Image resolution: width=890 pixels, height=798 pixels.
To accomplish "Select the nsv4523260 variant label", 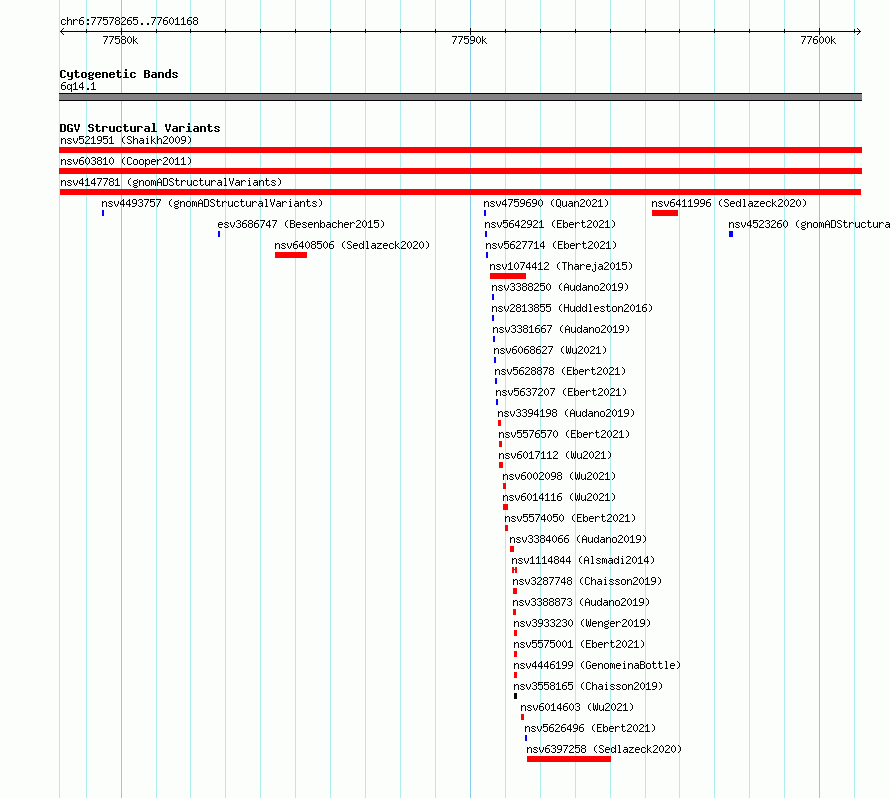I will click(809, 224).
